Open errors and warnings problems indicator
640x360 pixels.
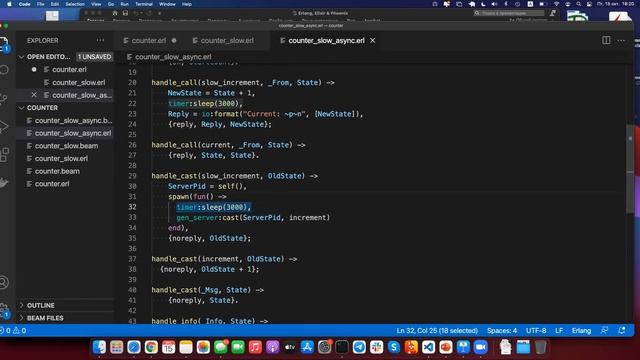(x=13, y=330)
